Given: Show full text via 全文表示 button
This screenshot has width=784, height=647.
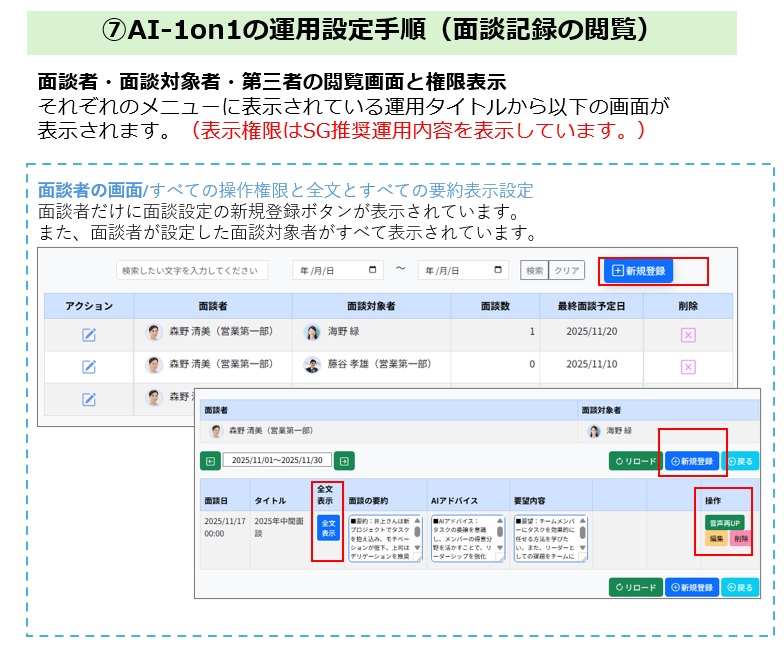Looking at the screenshot, I should point(326,528).
